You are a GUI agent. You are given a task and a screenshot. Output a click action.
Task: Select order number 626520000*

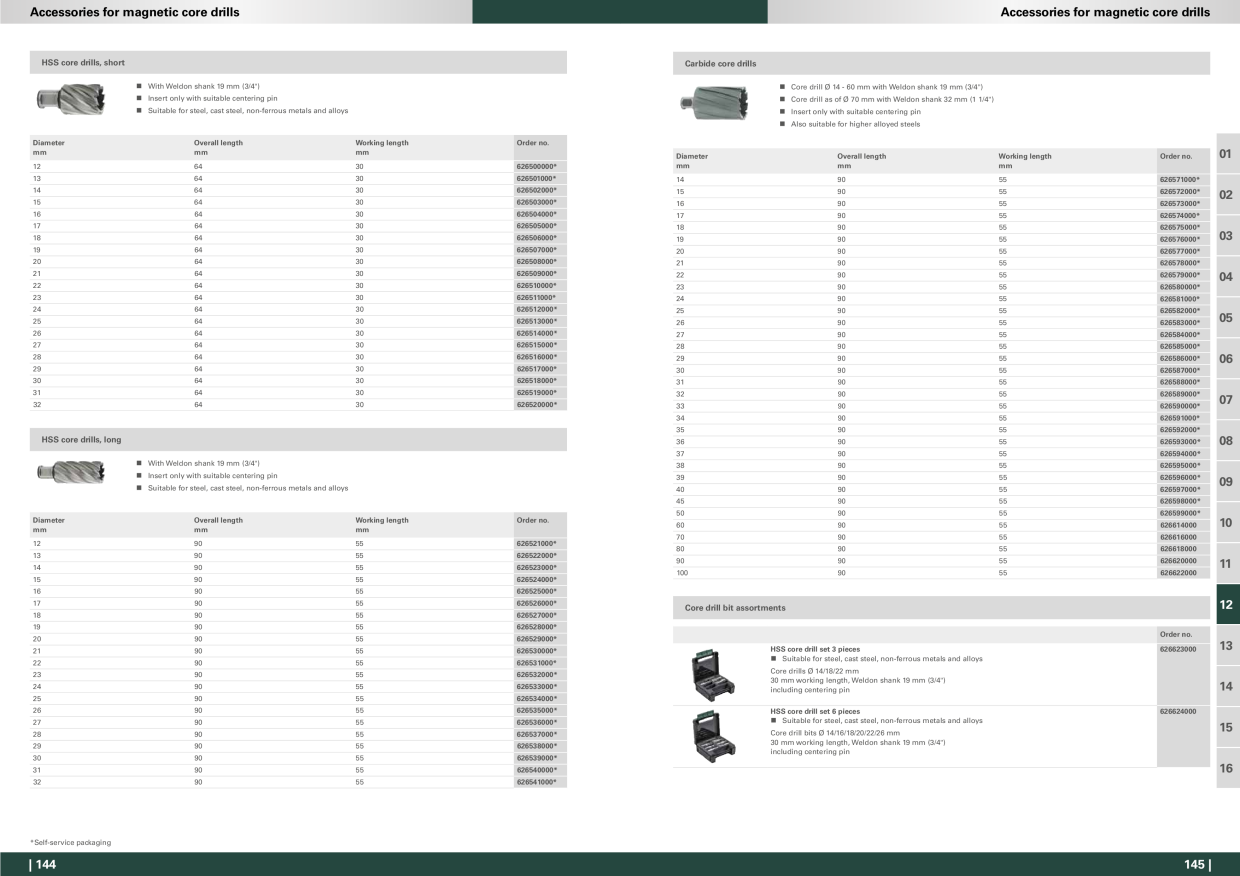[536, 405]
